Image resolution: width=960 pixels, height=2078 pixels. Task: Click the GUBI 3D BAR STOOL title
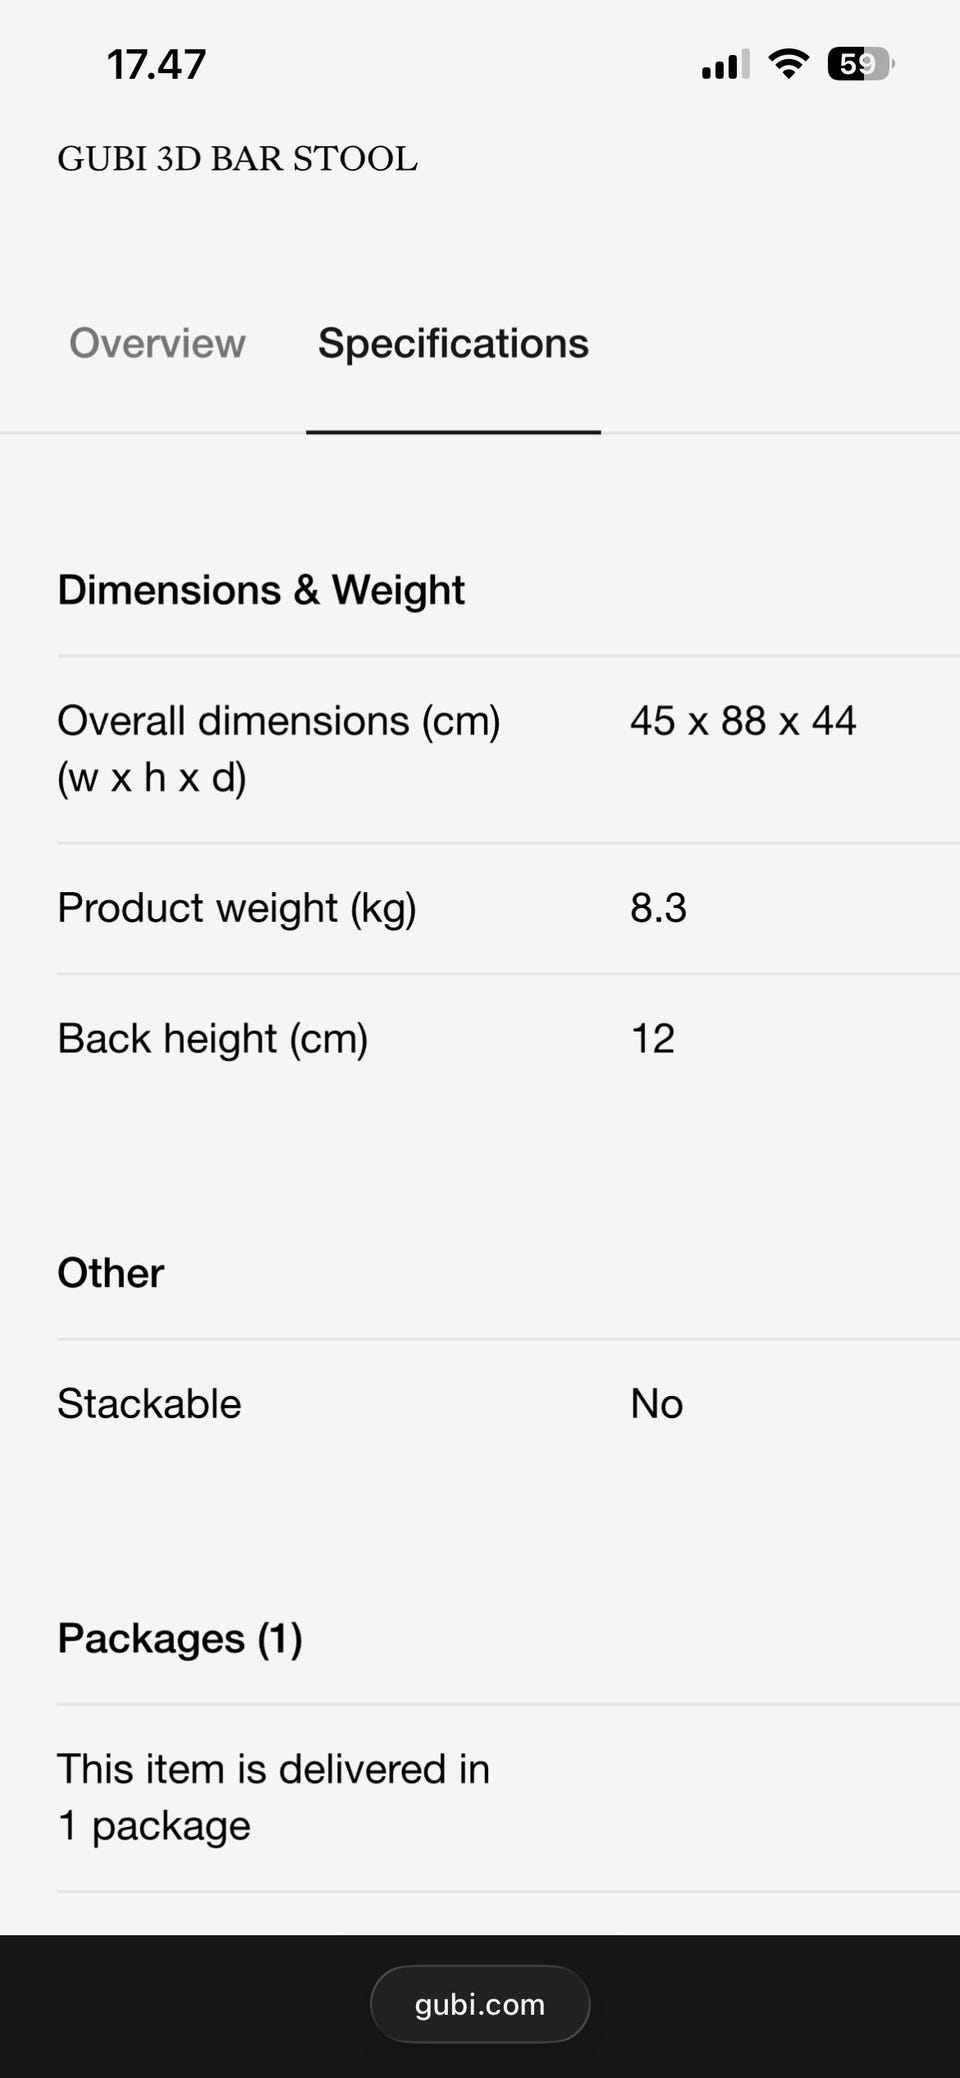pyautogui.click(x=237, y=159)
